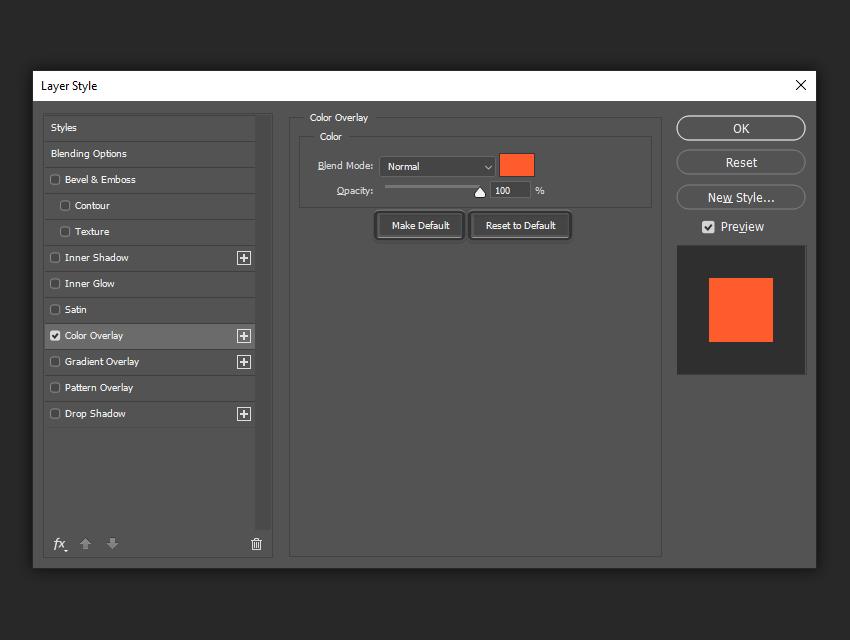
Task: Click the move effect down arrow
Action: coord(112,544)
